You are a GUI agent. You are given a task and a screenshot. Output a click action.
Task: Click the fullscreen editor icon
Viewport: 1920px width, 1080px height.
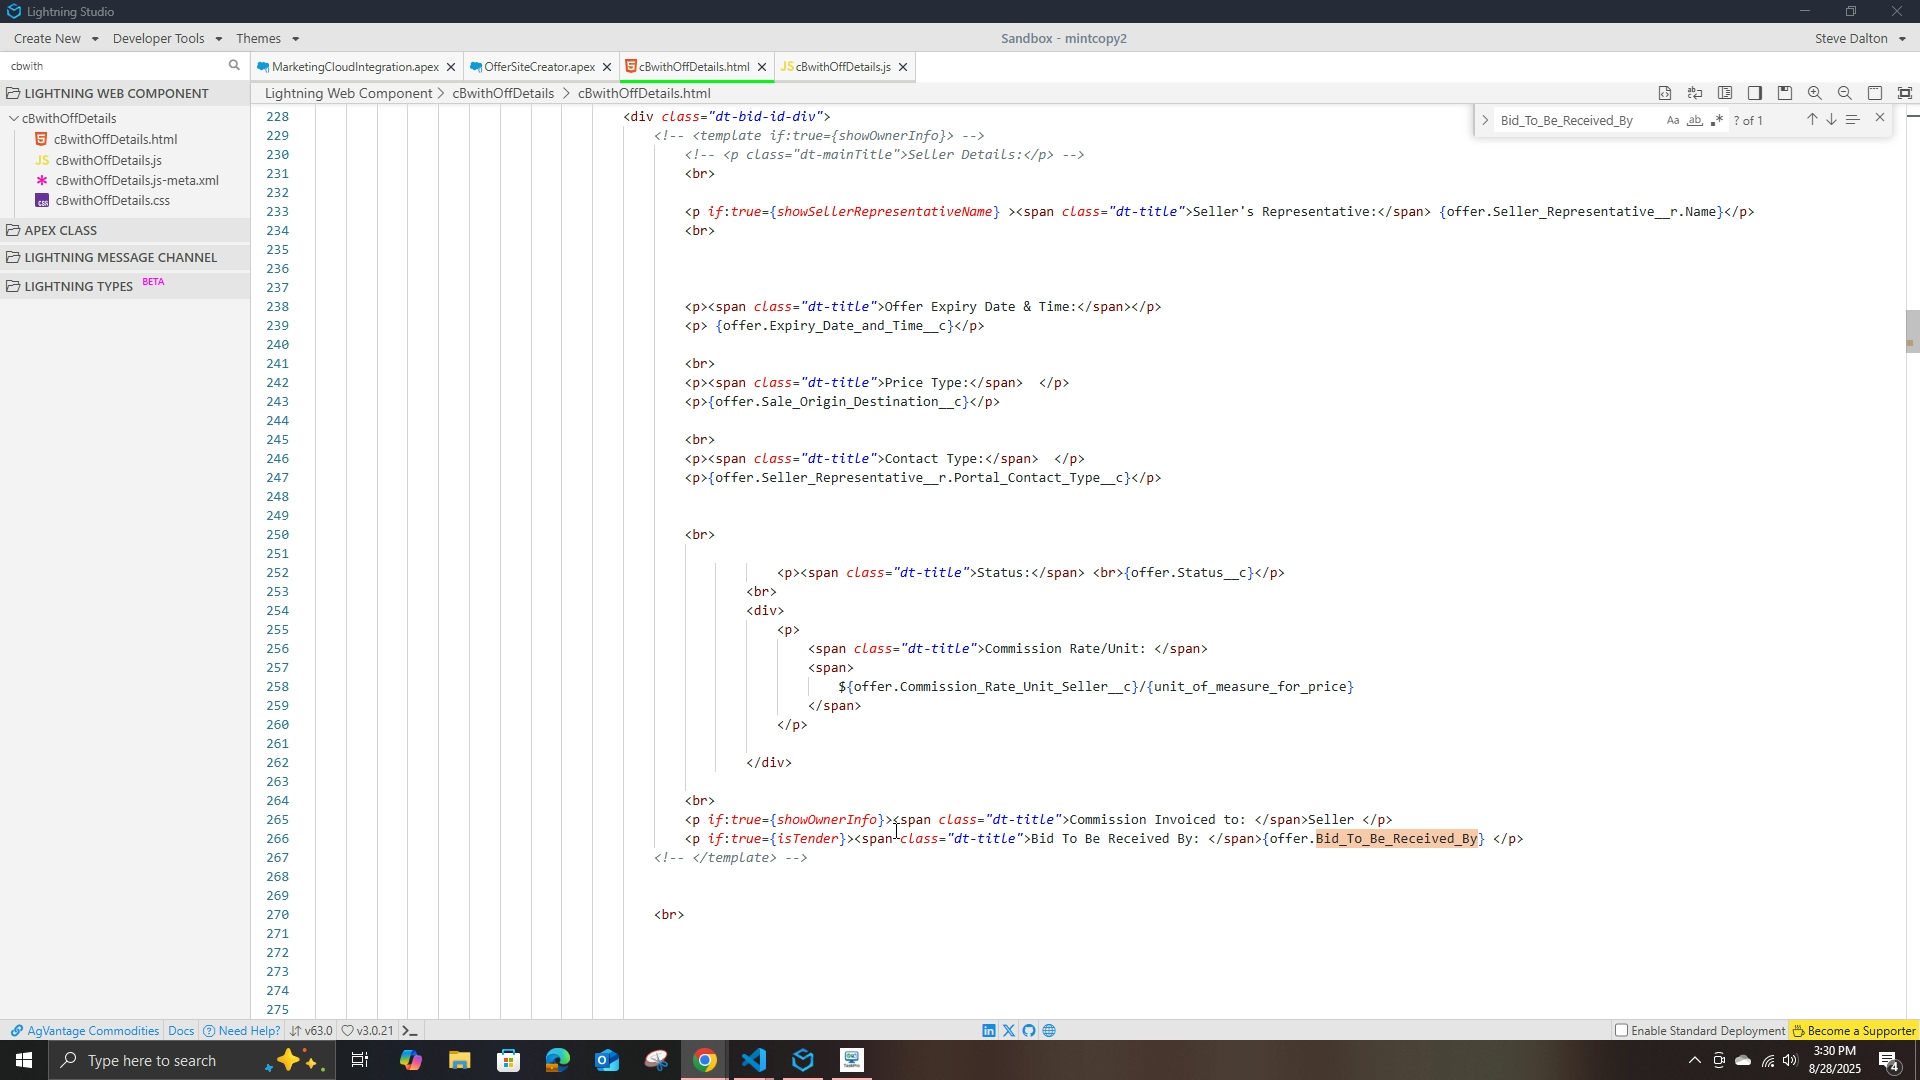point(1905,93)
